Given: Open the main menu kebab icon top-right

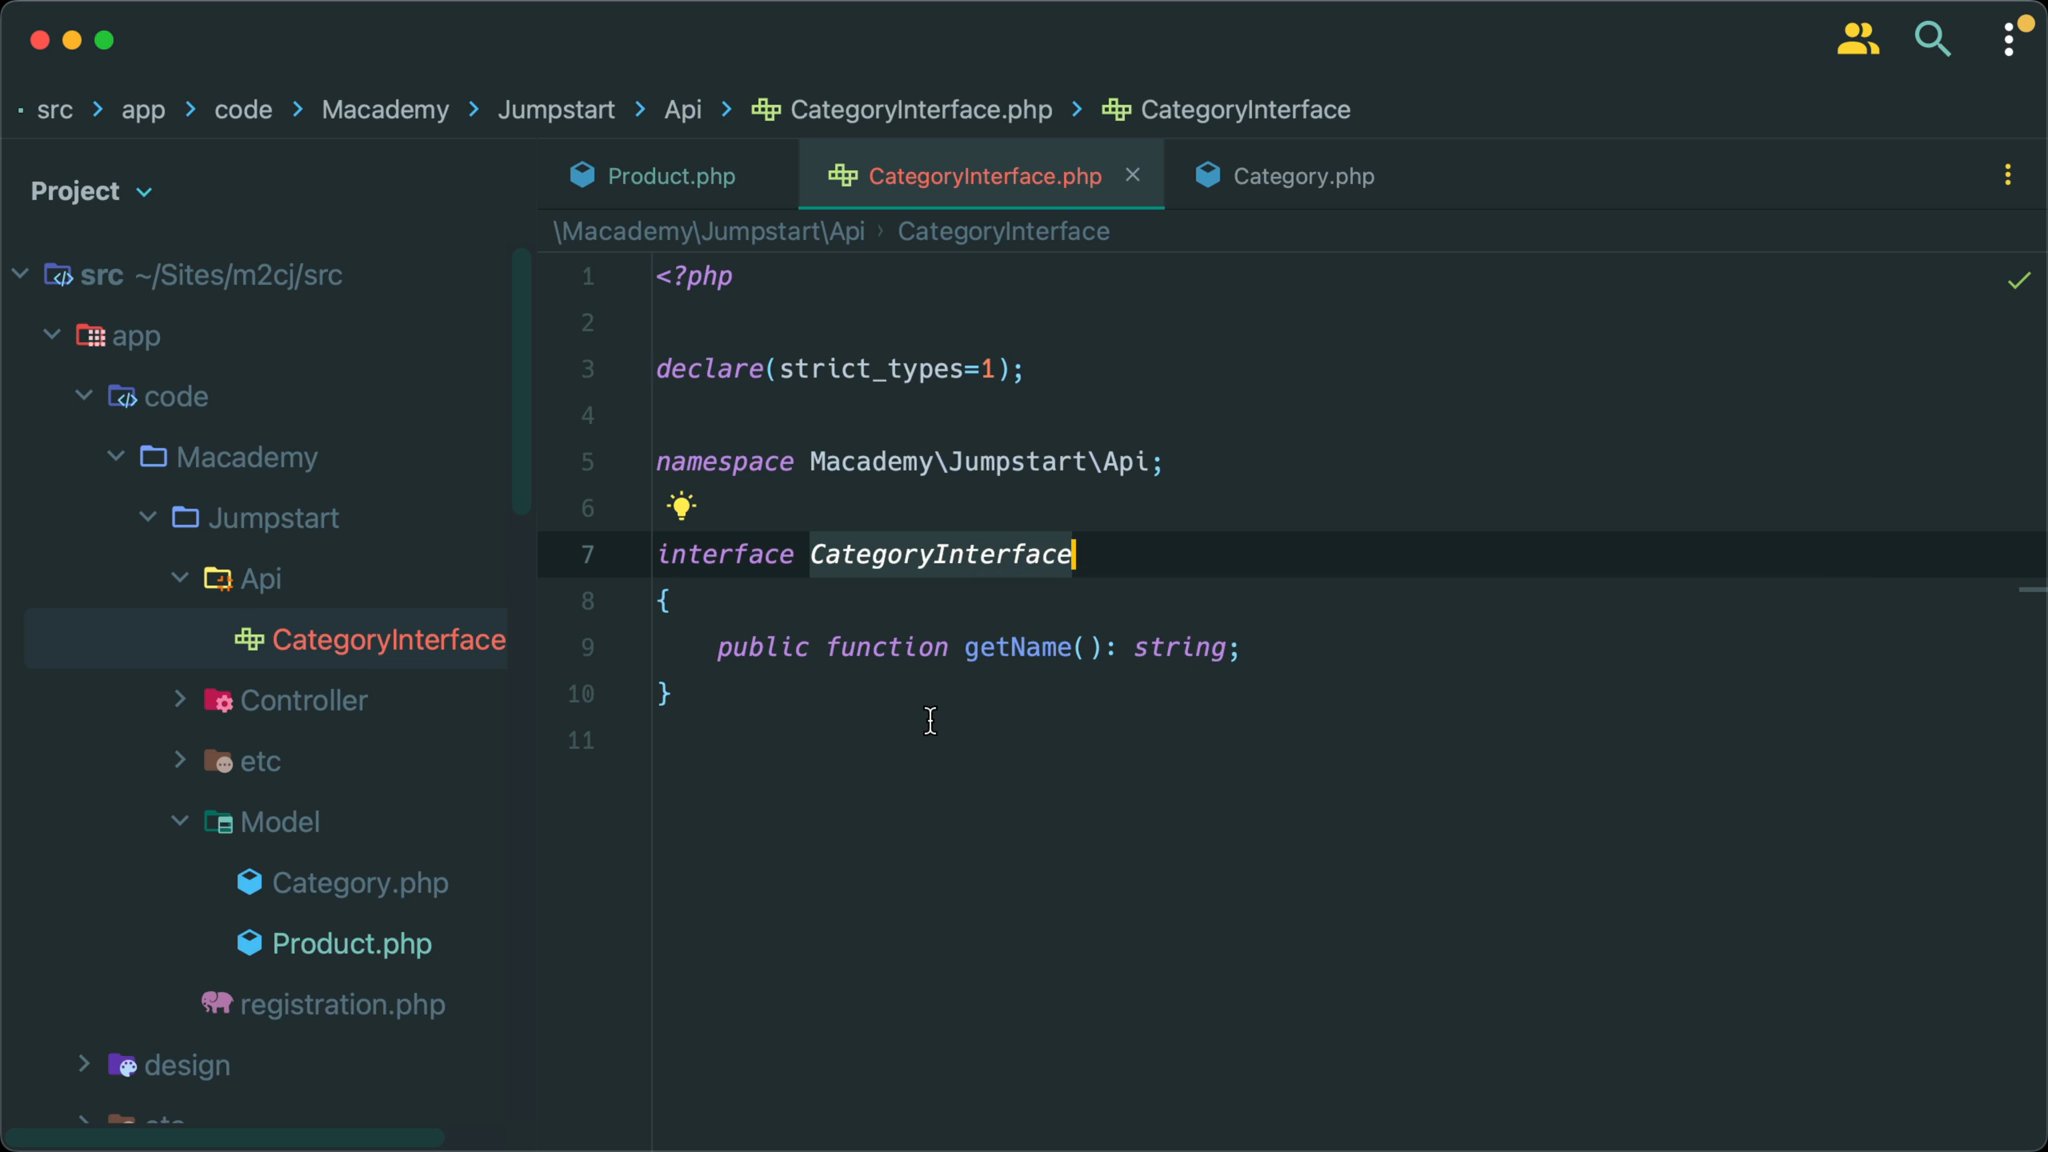Looking at the screenshot, I should pos(2008,39).
